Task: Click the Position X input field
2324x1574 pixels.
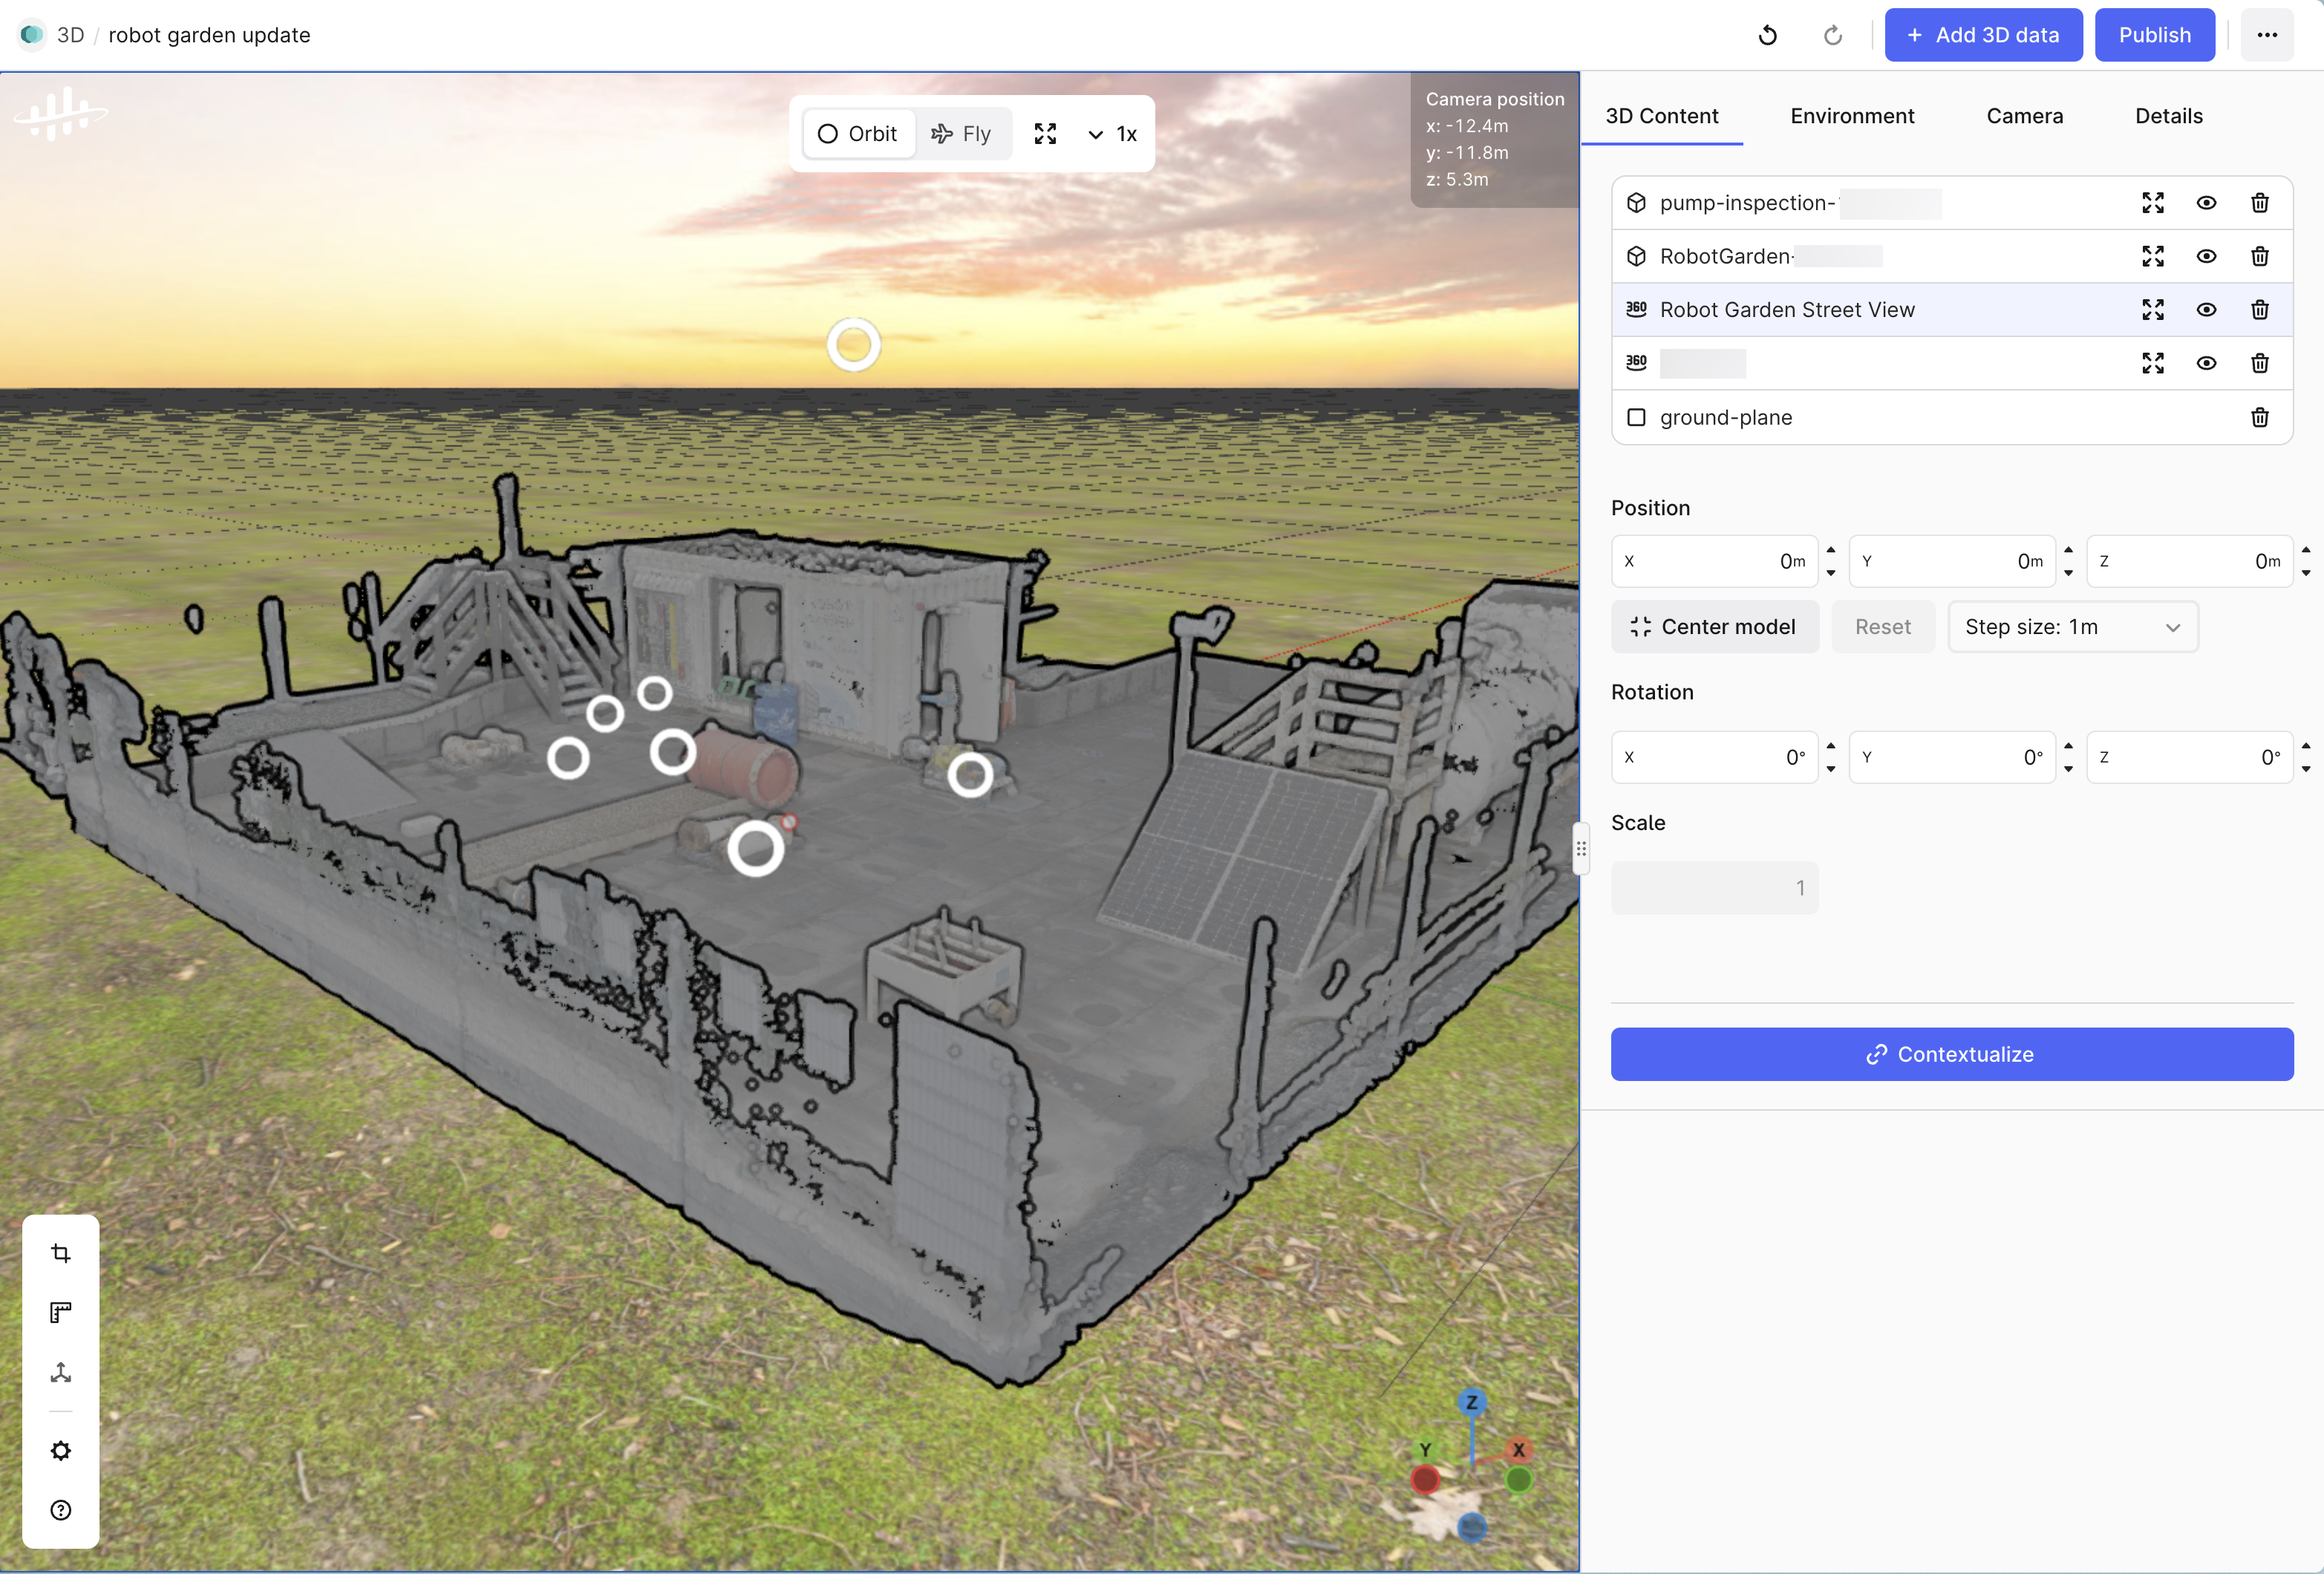Action: tap(1714, 561)
